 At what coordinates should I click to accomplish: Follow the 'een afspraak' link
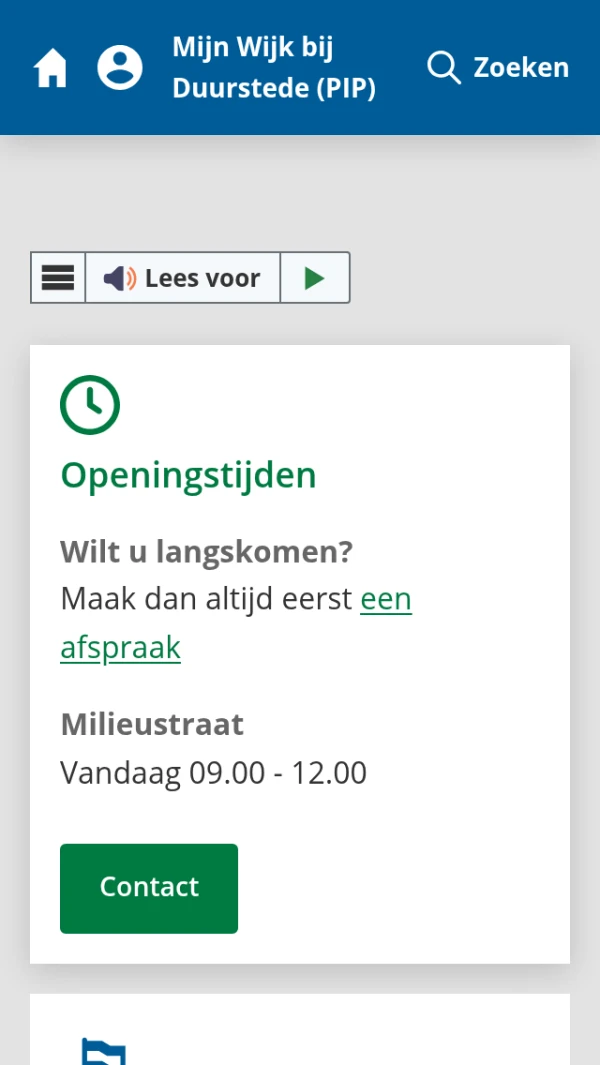tap(385, 600)
